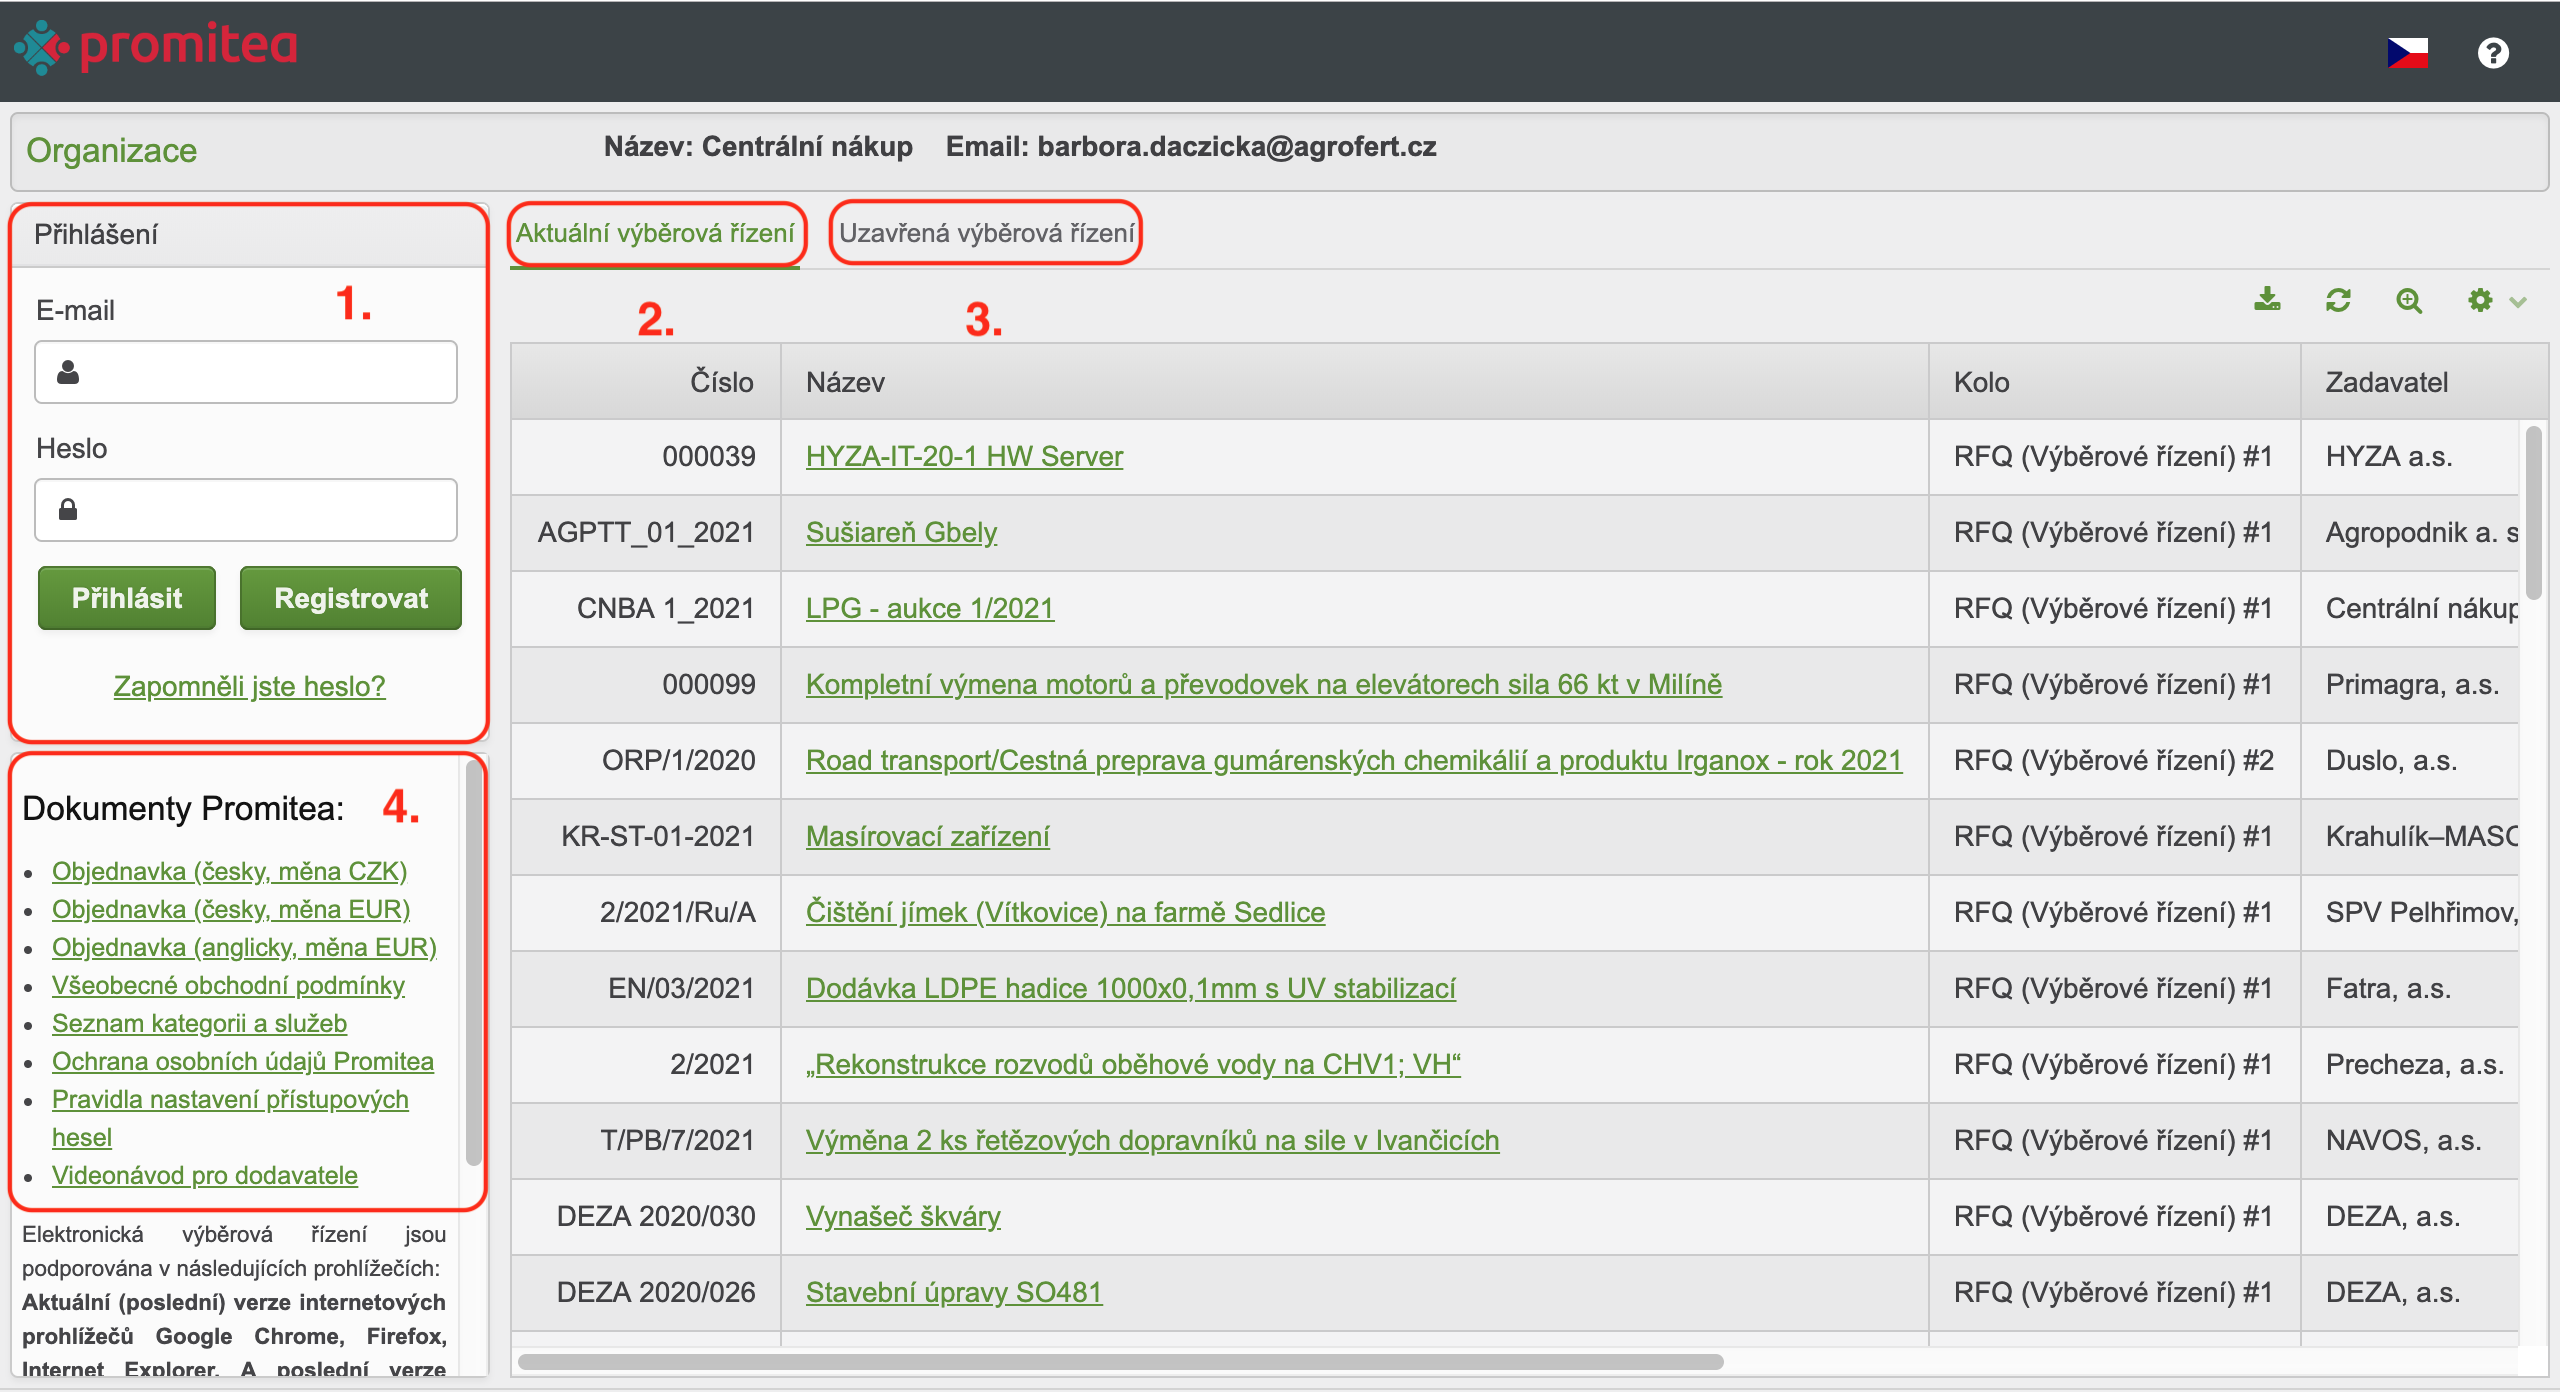
Task: Open LPG - aukce 1/2021 tender
Action: click(930, 608)
